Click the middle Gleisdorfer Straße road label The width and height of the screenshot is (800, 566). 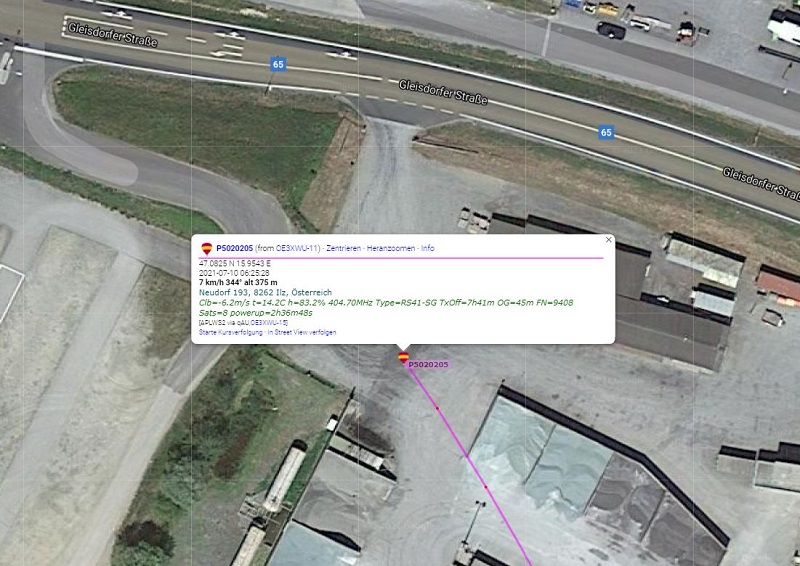coord(443,92)
